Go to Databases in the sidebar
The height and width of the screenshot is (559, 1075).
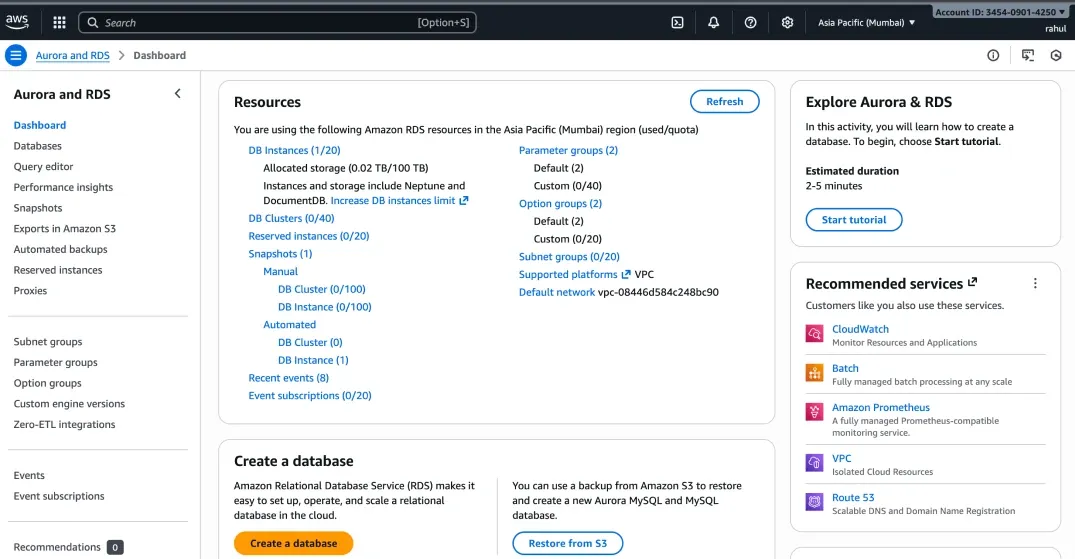37,146
